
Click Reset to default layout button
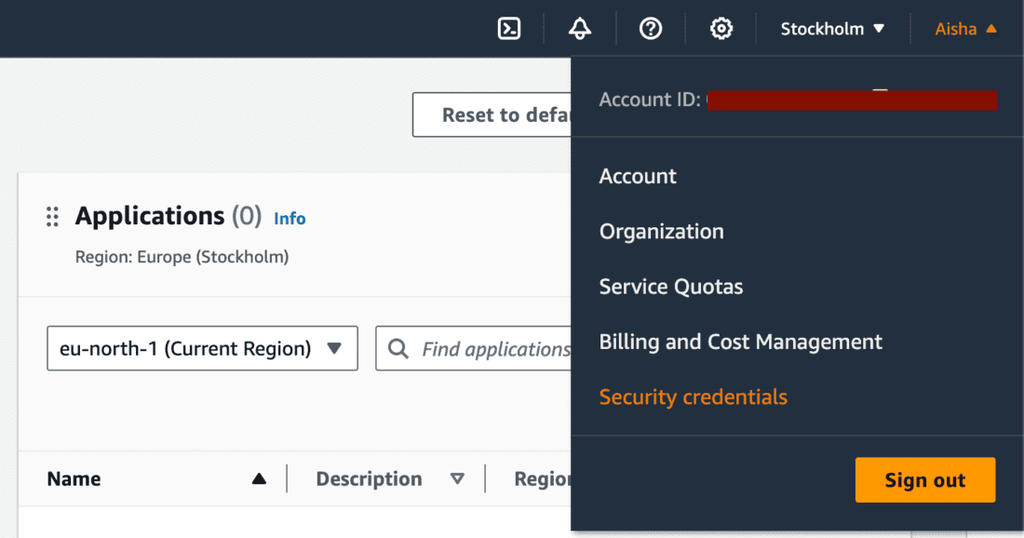[492, 115]
